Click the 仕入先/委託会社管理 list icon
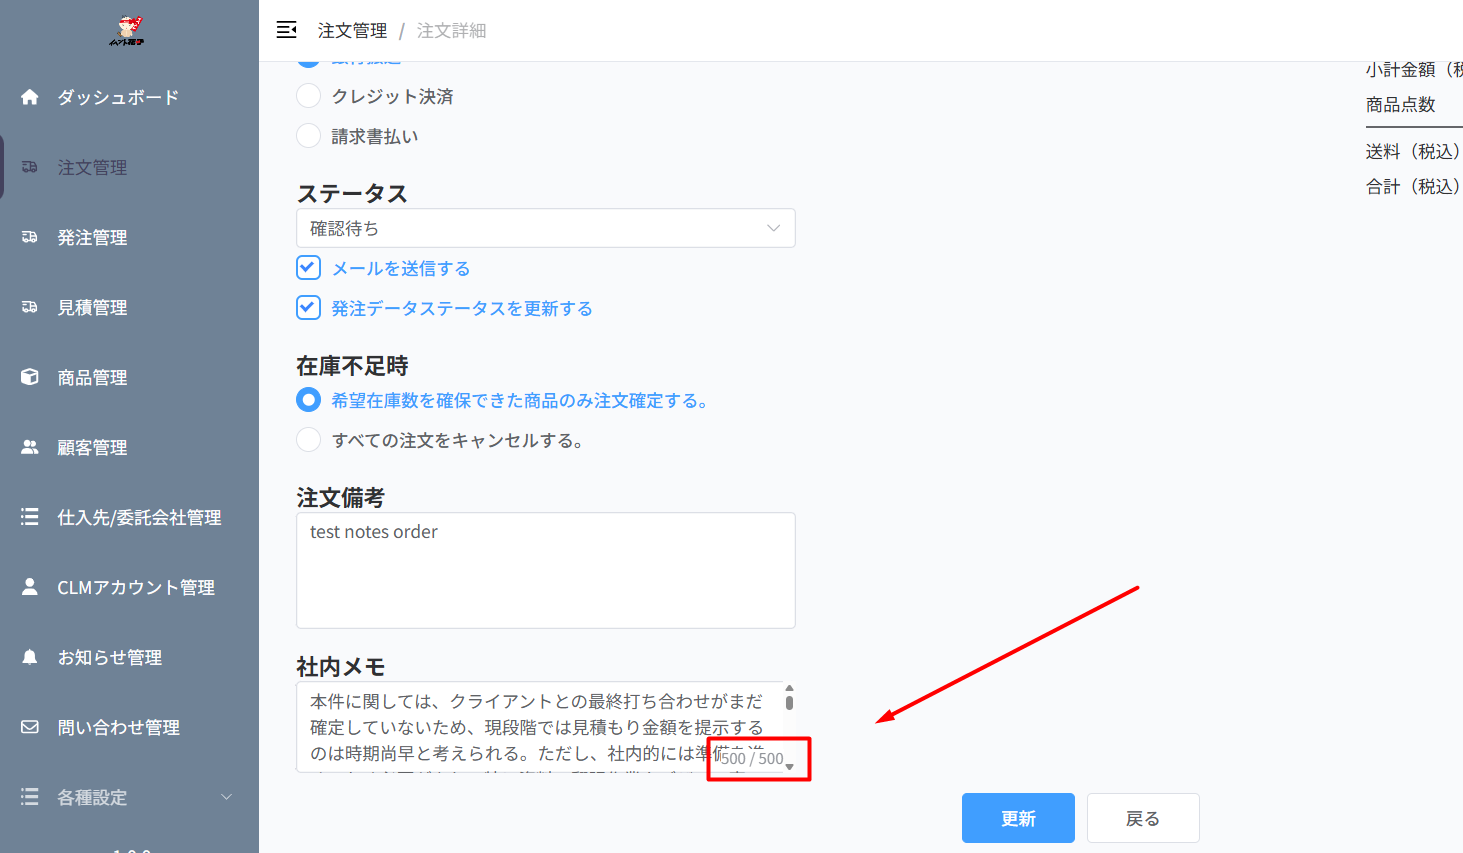The height and width of the screenshot is (853, 1463). click(x=30, y=517)
